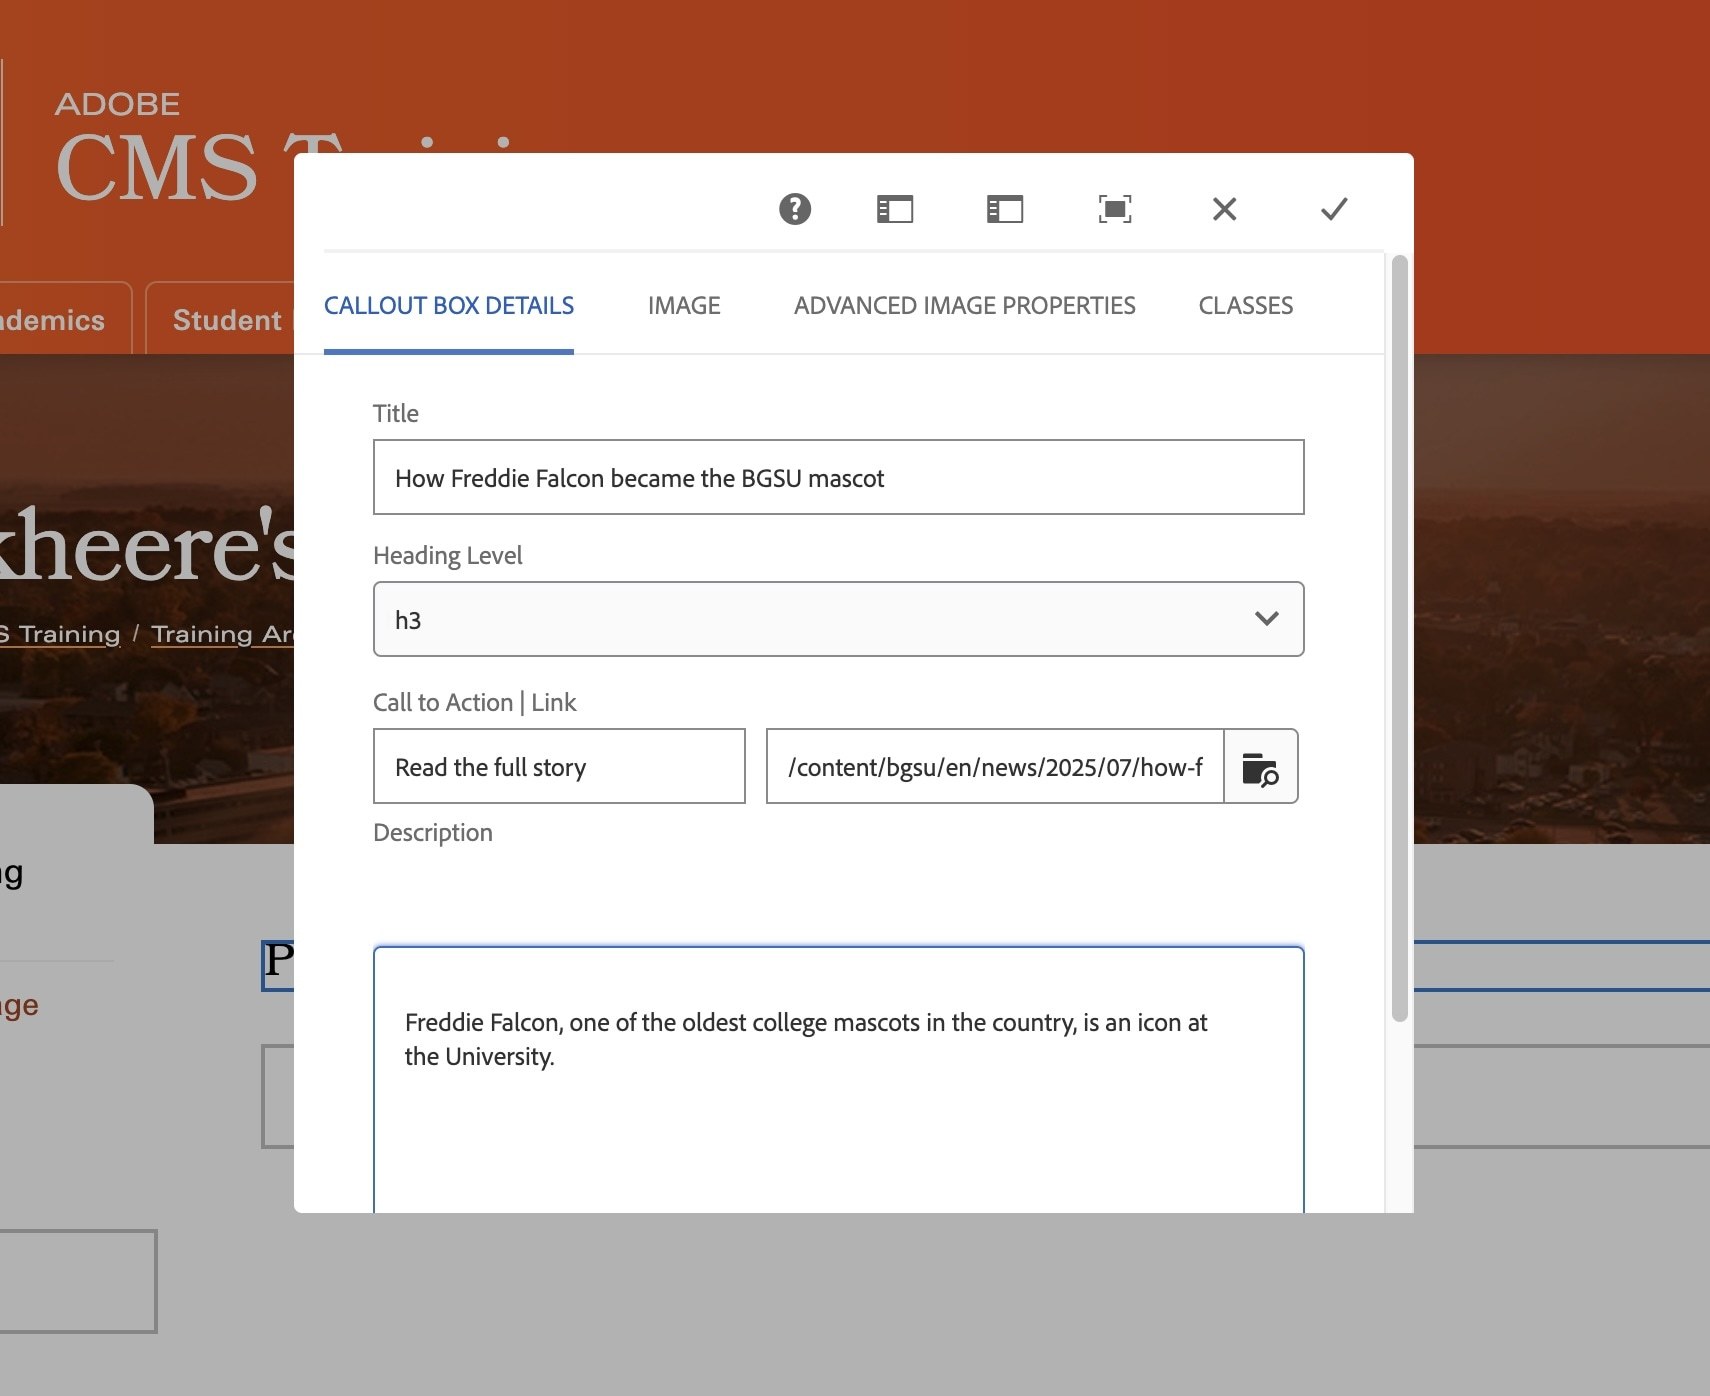This screenshot has height=1396, width=1710.
Task: Toggle the first side panel icon
Action: click(895, 209)
